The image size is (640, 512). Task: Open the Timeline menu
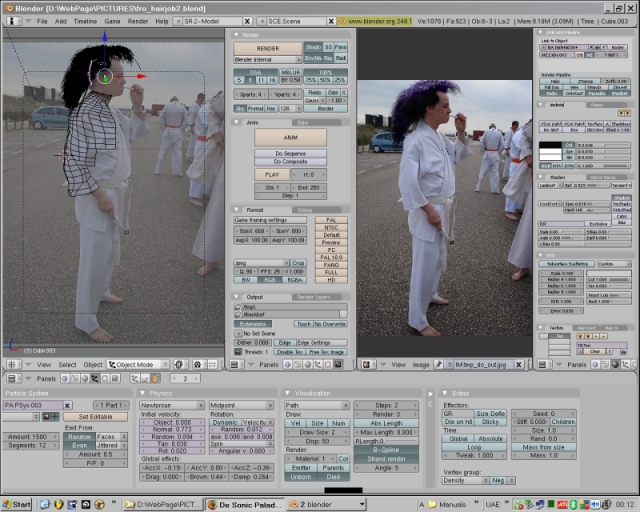click(x=86, y=21)
